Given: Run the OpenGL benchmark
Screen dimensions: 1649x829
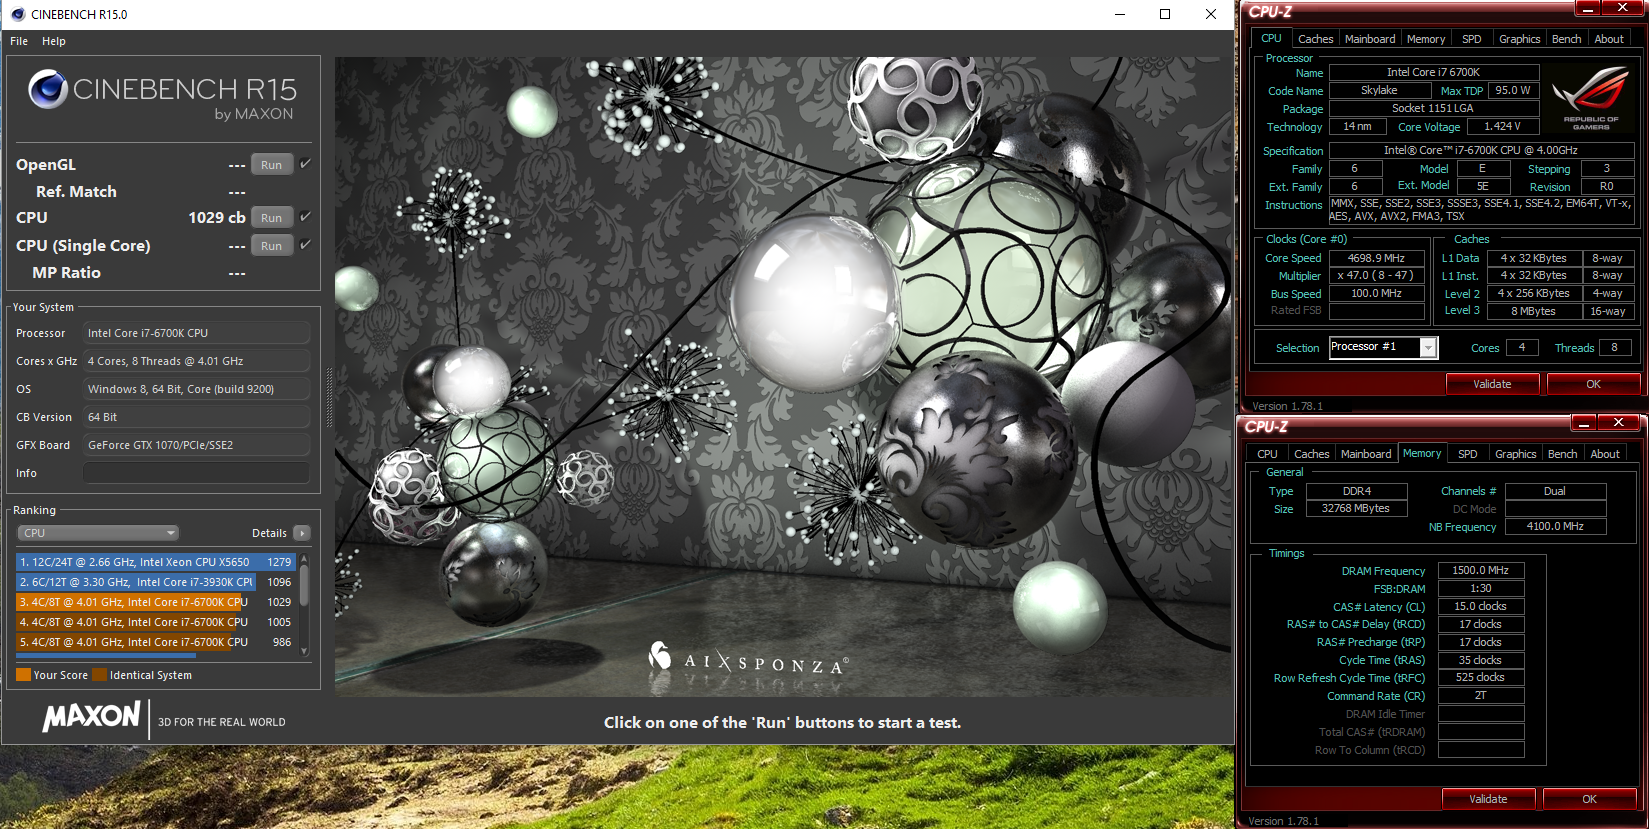Looking at the screenshot, I should click(x=272, y=165).
